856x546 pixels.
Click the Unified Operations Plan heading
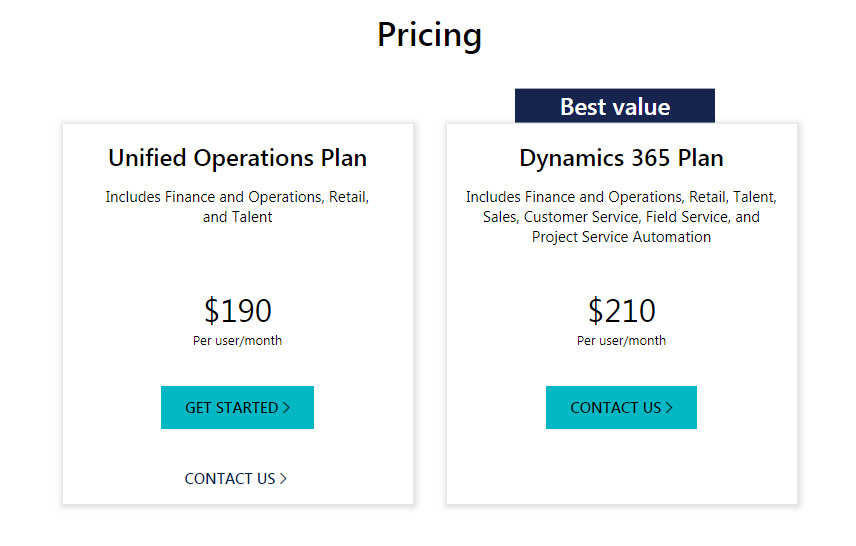tap(237, 158)
